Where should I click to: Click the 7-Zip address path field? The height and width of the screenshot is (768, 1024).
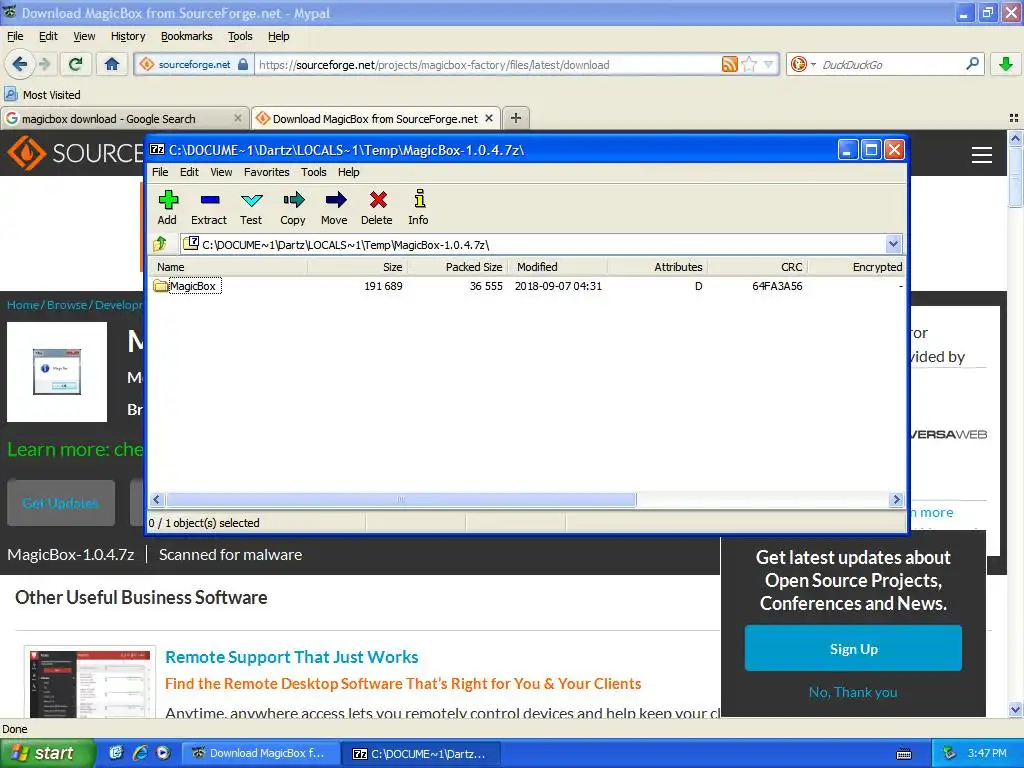pos(533,244)
